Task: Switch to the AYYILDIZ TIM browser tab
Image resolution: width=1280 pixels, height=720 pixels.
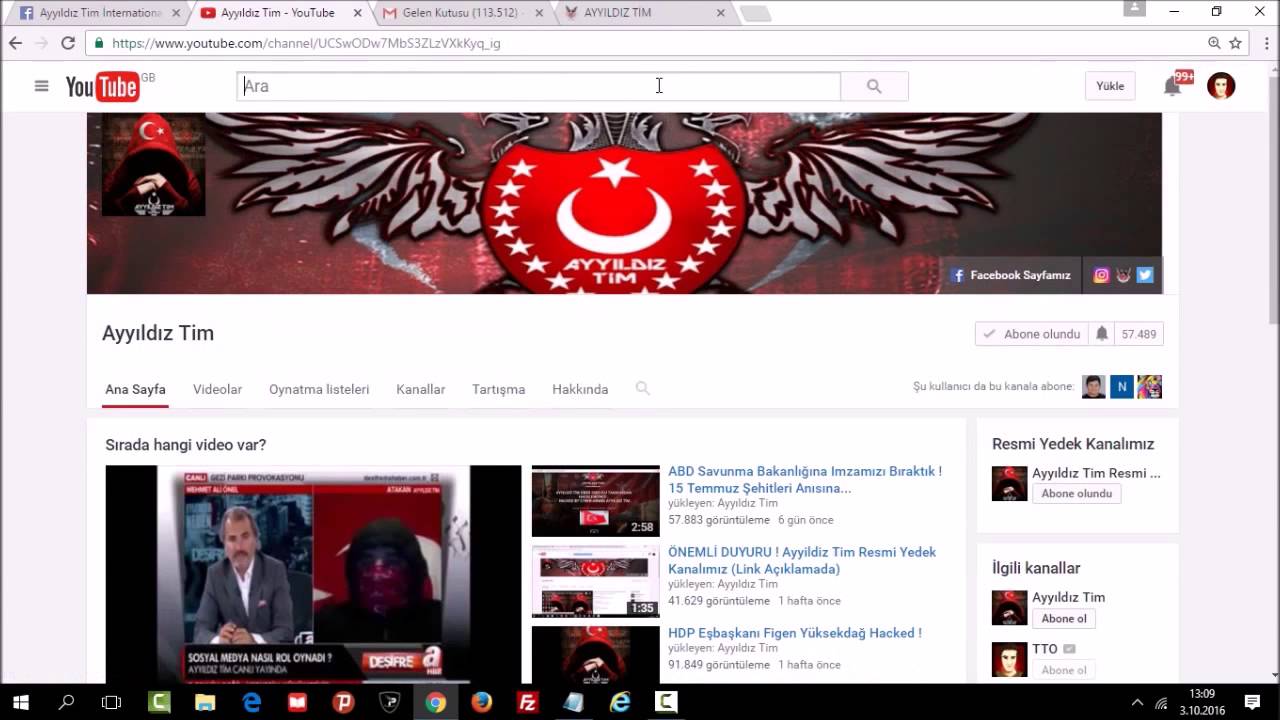Action: point(645,13)
